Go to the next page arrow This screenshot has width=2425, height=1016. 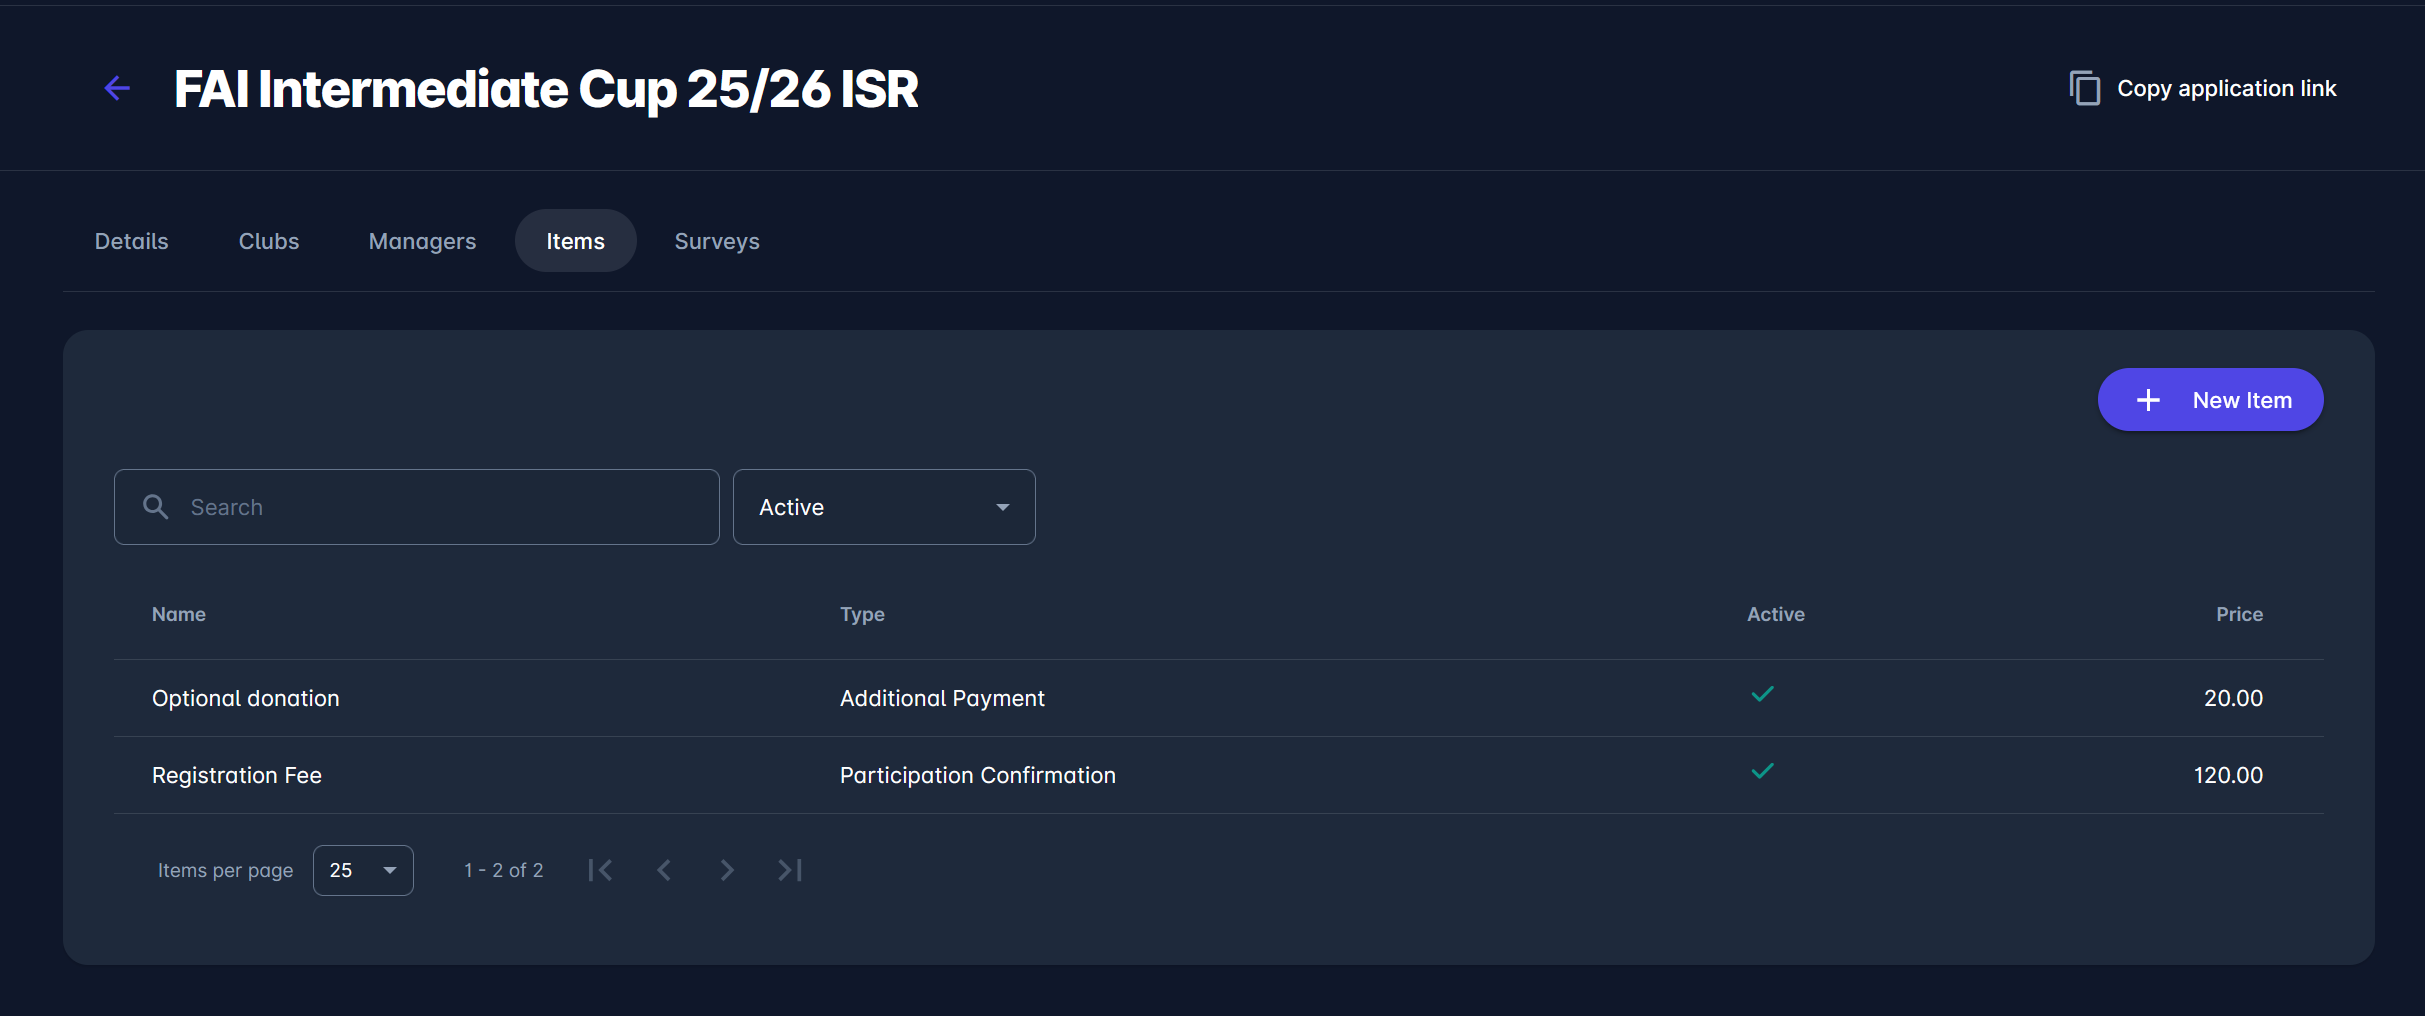(x=727, y=870)
